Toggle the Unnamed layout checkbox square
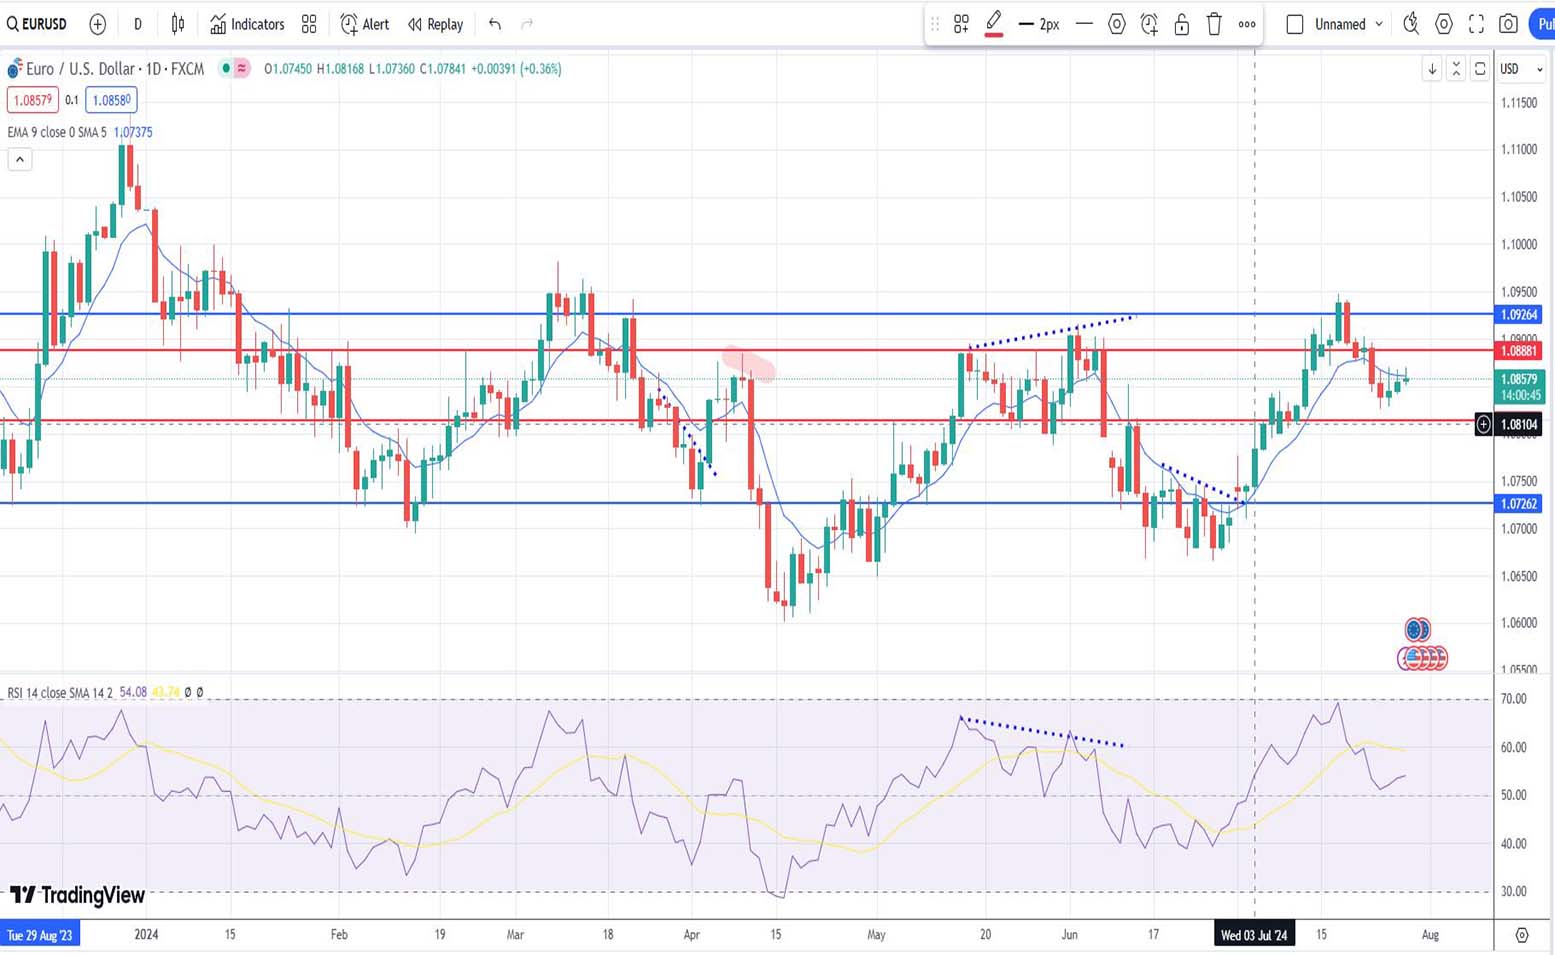Viewport: 1555px width, 955px height. 1295,24
